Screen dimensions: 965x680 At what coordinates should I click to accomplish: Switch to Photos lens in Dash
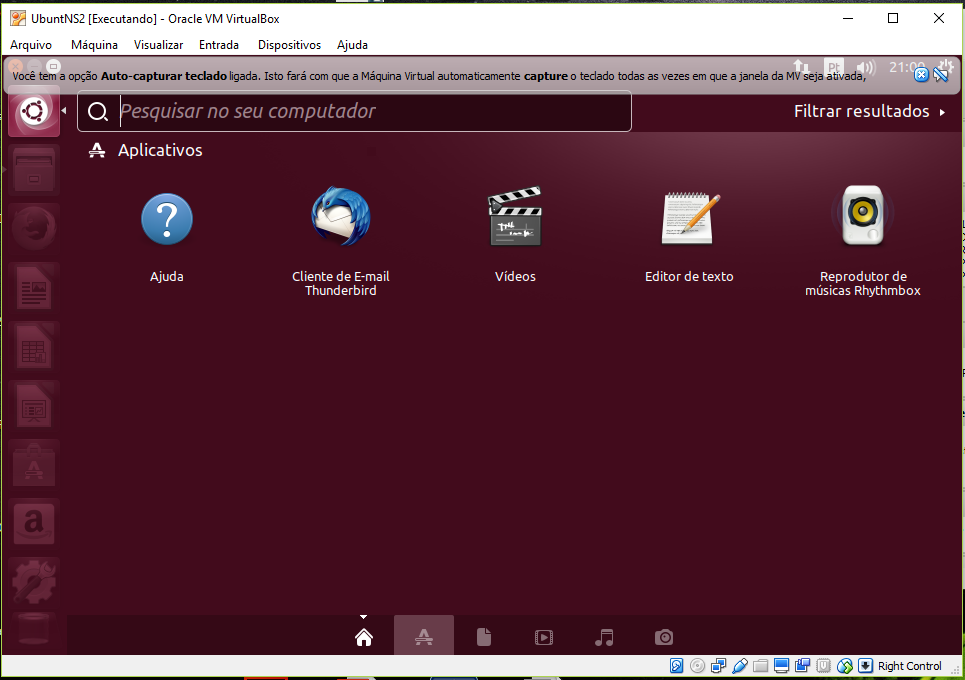point(663,637)
